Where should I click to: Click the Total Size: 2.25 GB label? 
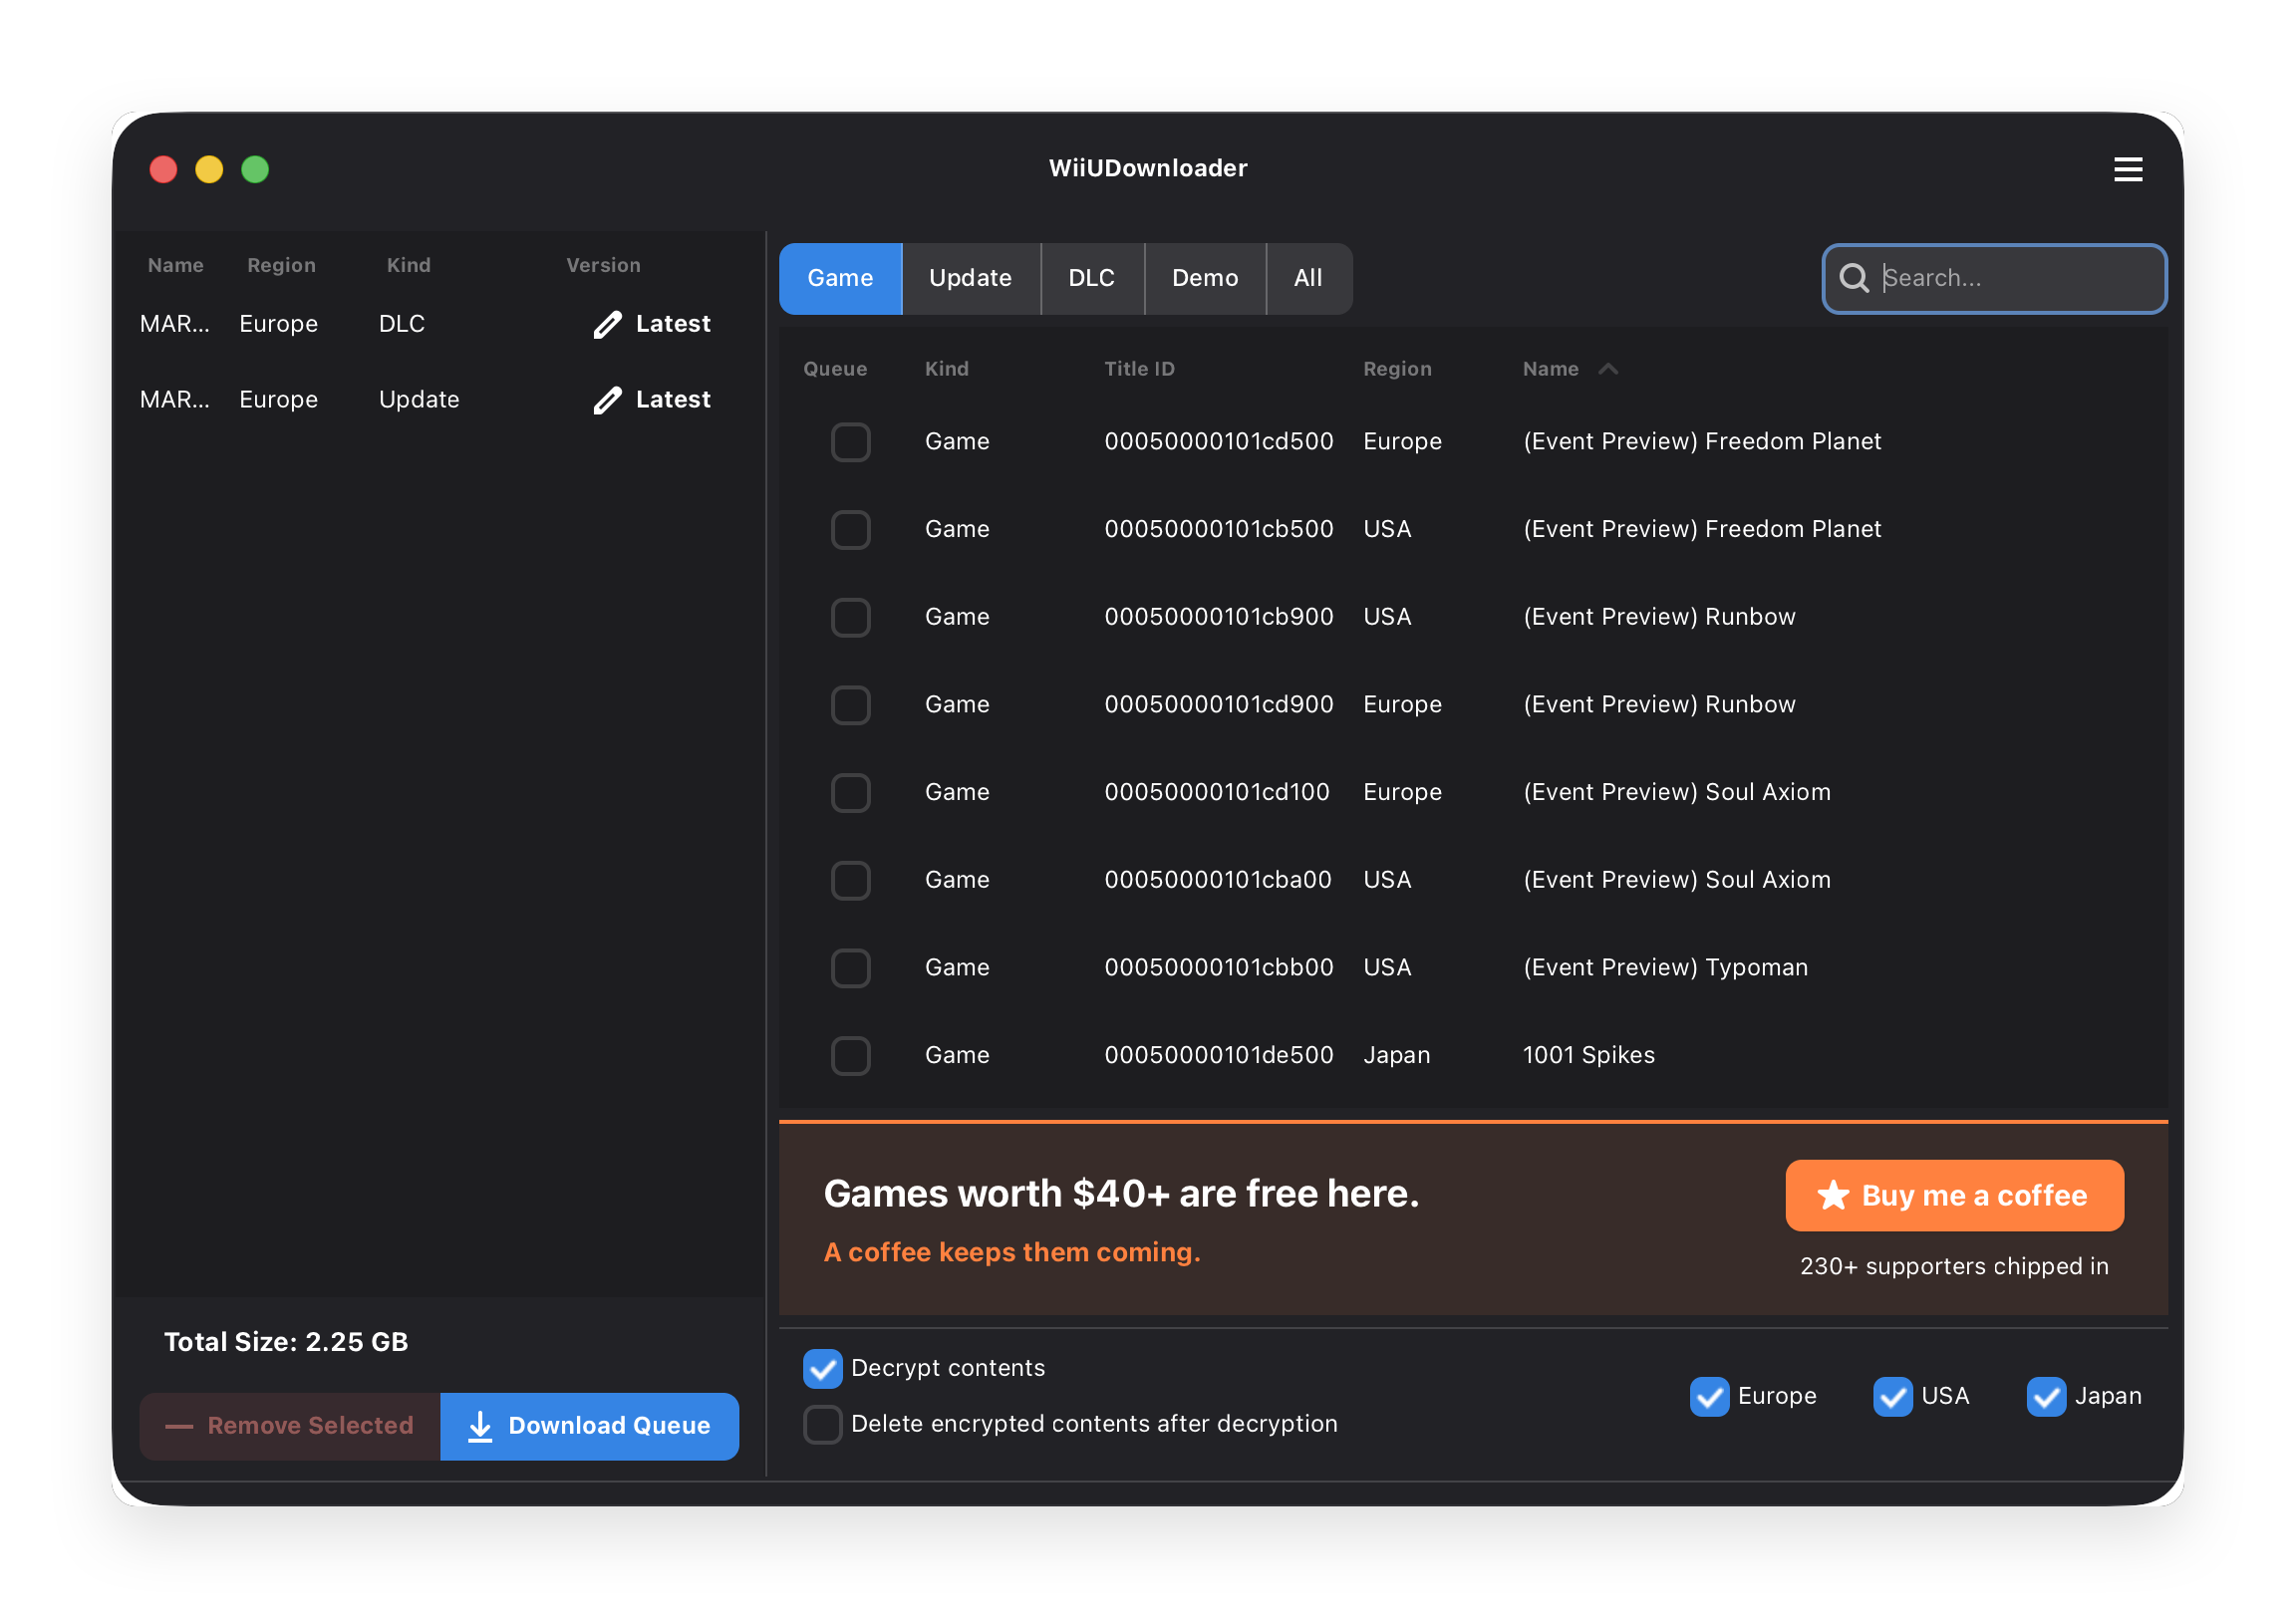286,1342
